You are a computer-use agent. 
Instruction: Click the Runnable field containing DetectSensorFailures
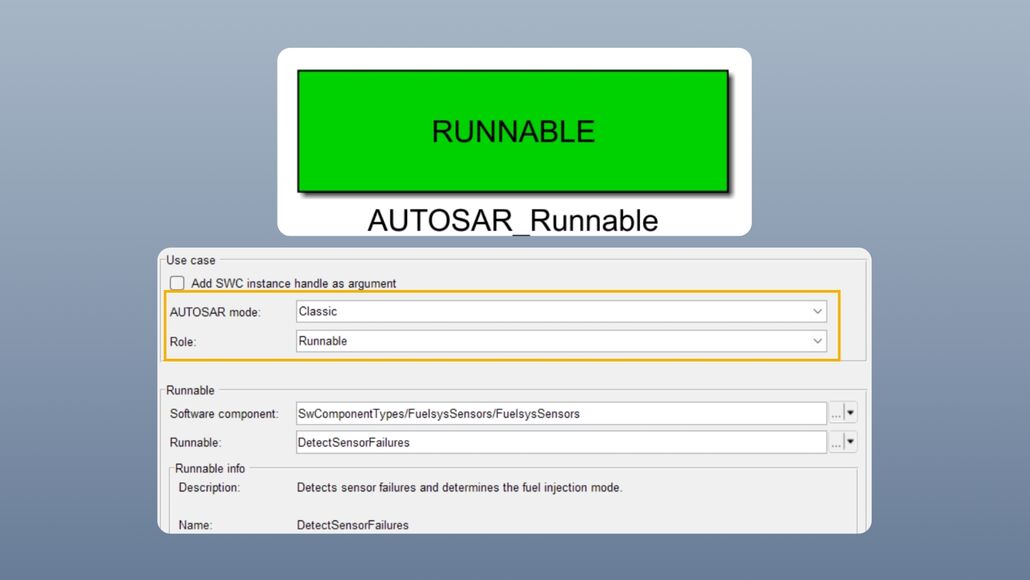561,442
